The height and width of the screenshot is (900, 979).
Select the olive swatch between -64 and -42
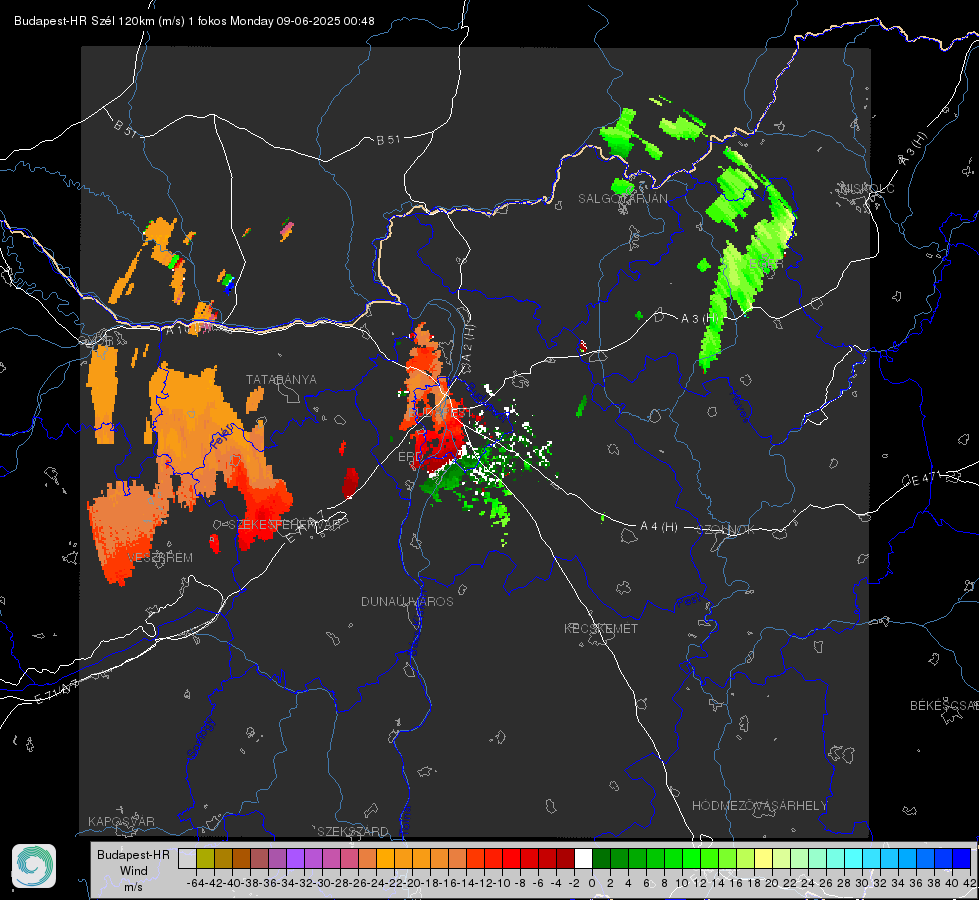(205, 858)
